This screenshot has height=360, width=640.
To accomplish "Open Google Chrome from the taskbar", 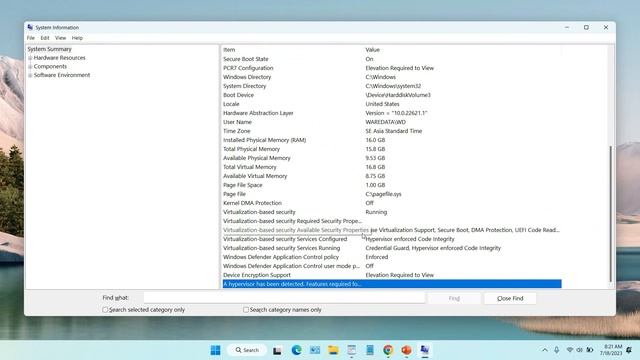I will click(388, 350).
